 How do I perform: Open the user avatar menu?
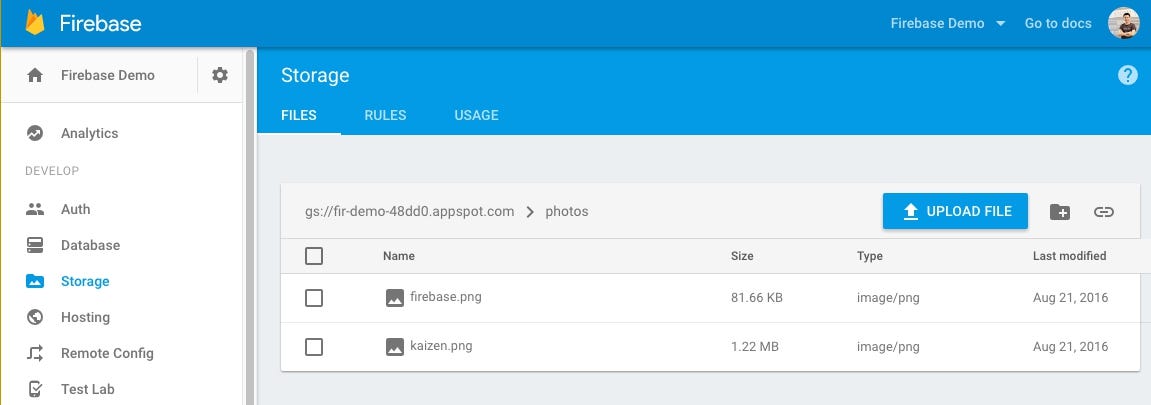click(1123, 23)
